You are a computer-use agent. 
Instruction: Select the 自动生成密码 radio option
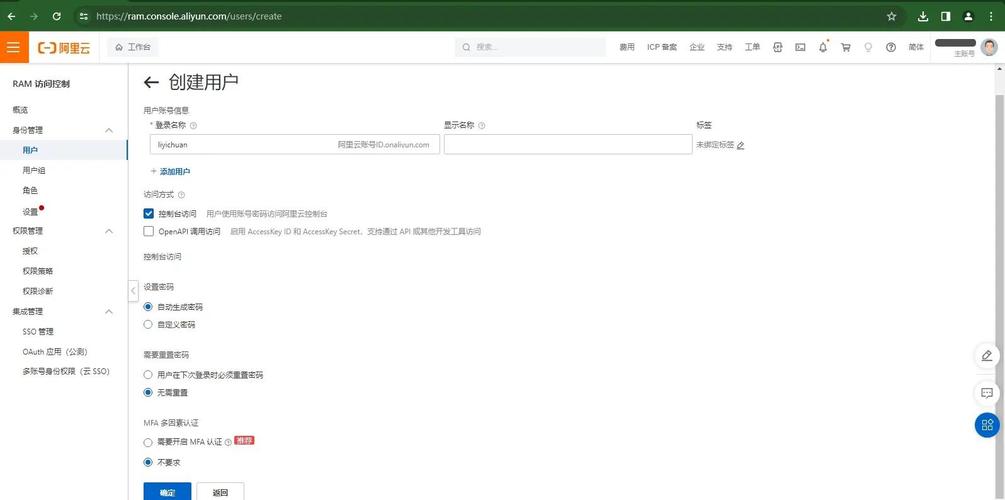(149, 307)
